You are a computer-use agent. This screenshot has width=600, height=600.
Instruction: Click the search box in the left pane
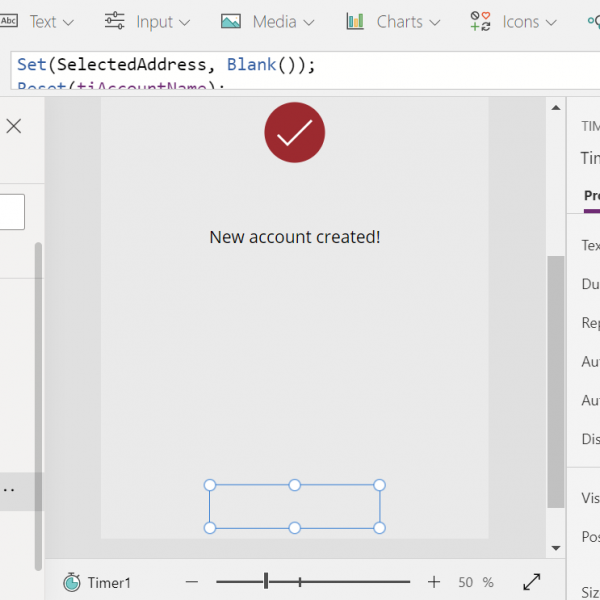point(12,212)
